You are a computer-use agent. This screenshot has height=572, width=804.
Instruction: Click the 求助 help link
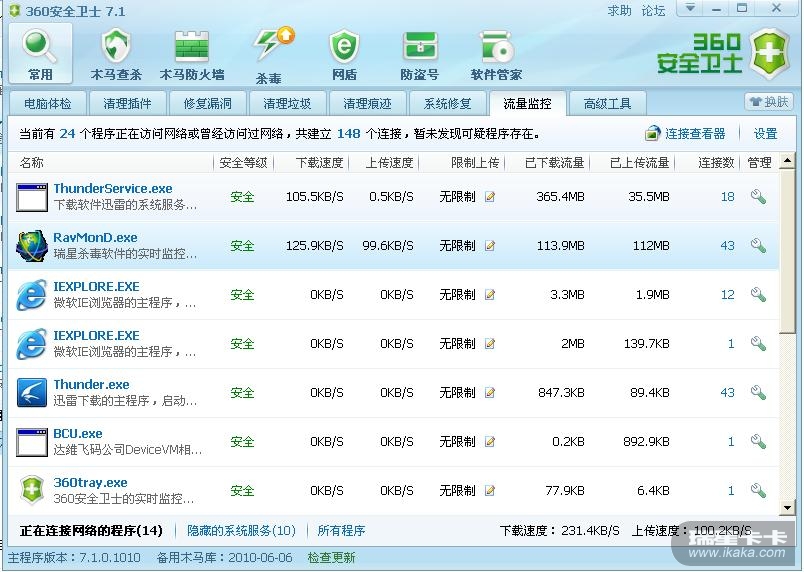[x=619, y=10]
